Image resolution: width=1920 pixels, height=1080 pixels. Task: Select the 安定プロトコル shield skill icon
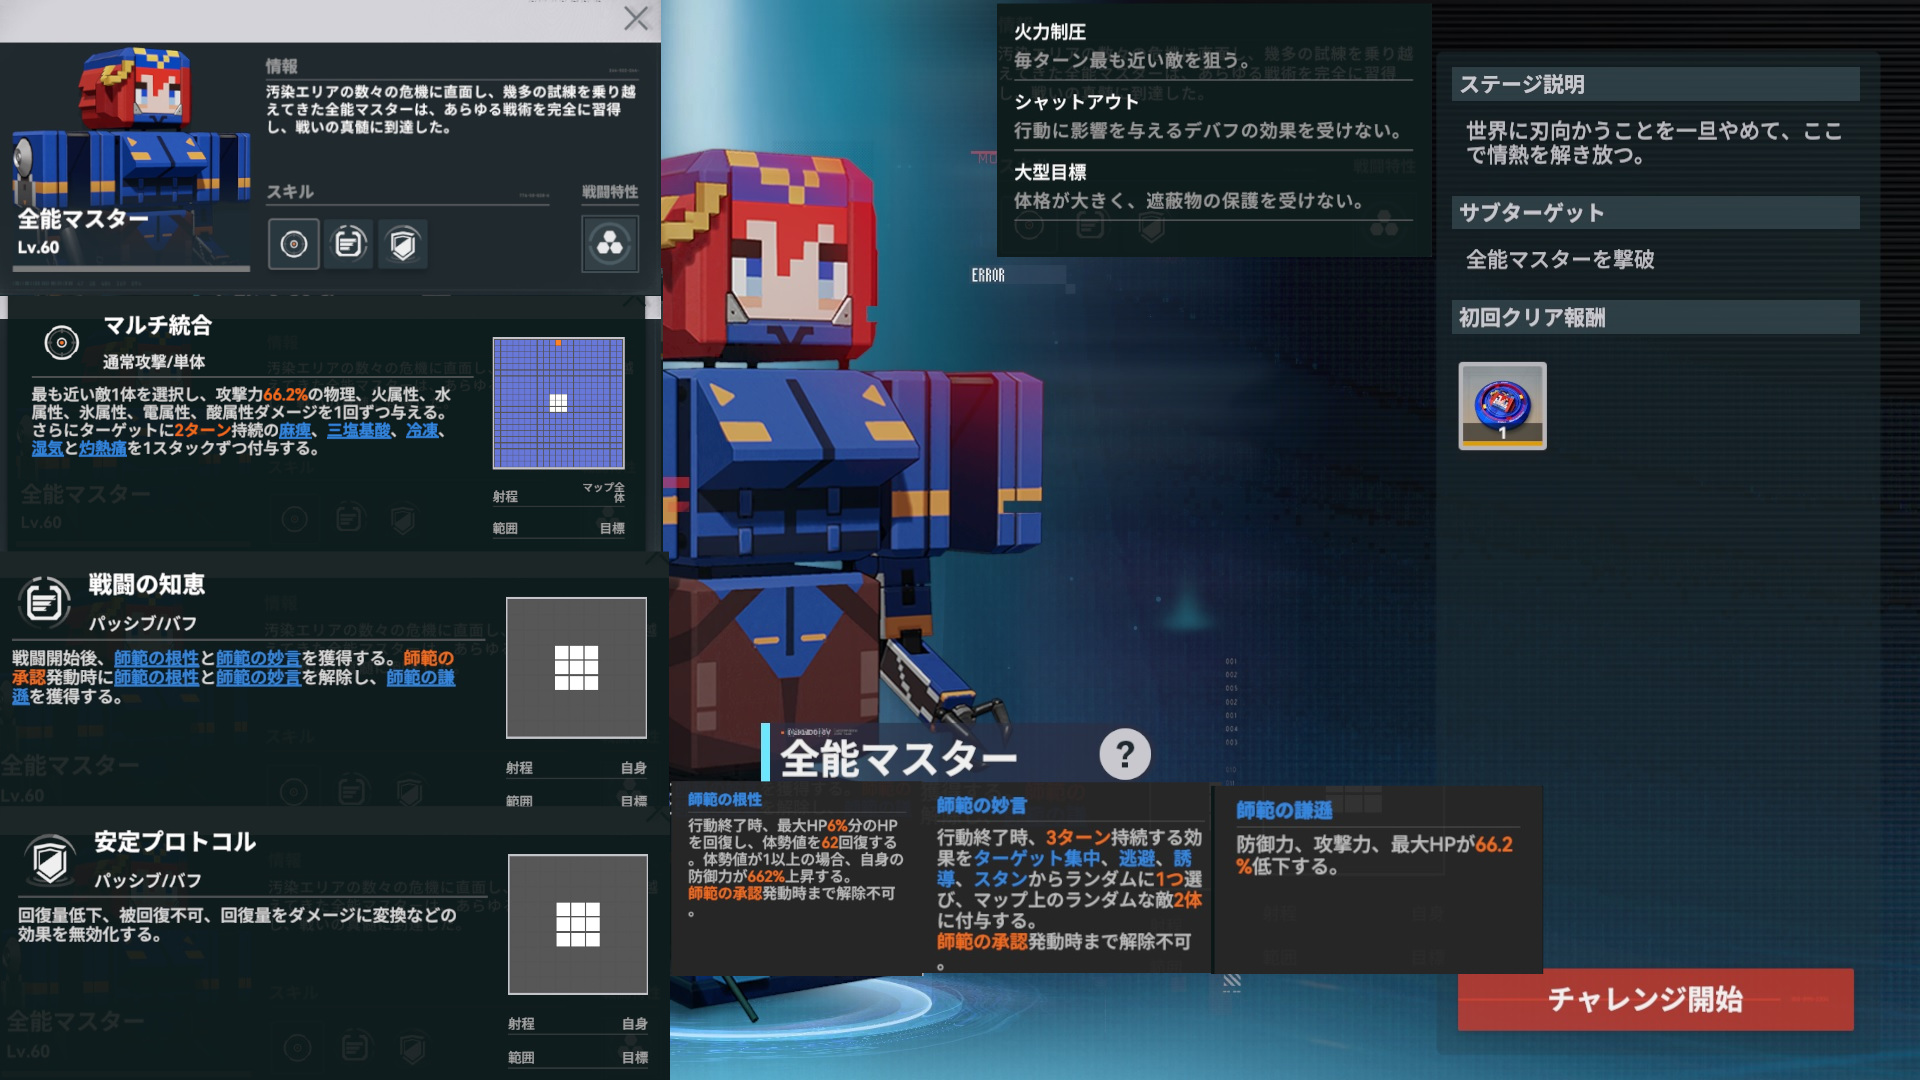coord(403,244)
